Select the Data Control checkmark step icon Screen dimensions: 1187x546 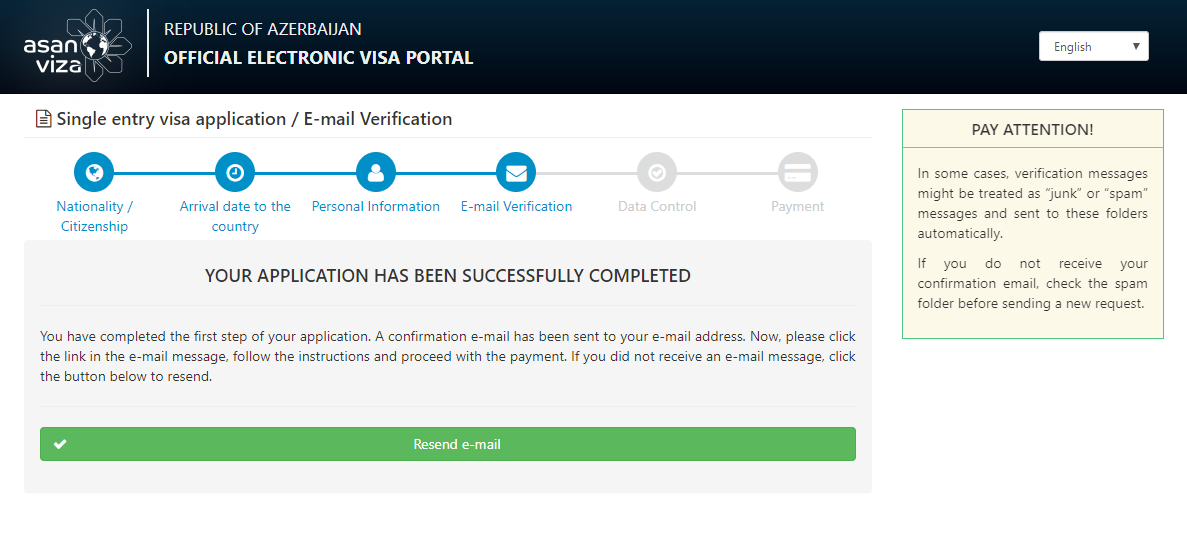(x=657, y=173)
